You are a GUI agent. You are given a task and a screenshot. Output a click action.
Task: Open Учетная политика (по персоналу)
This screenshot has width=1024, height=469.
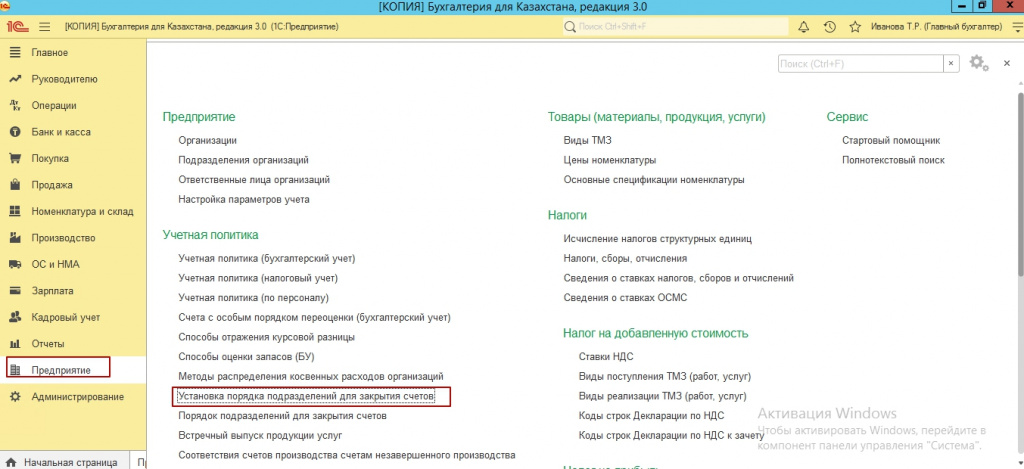[253, 298]
